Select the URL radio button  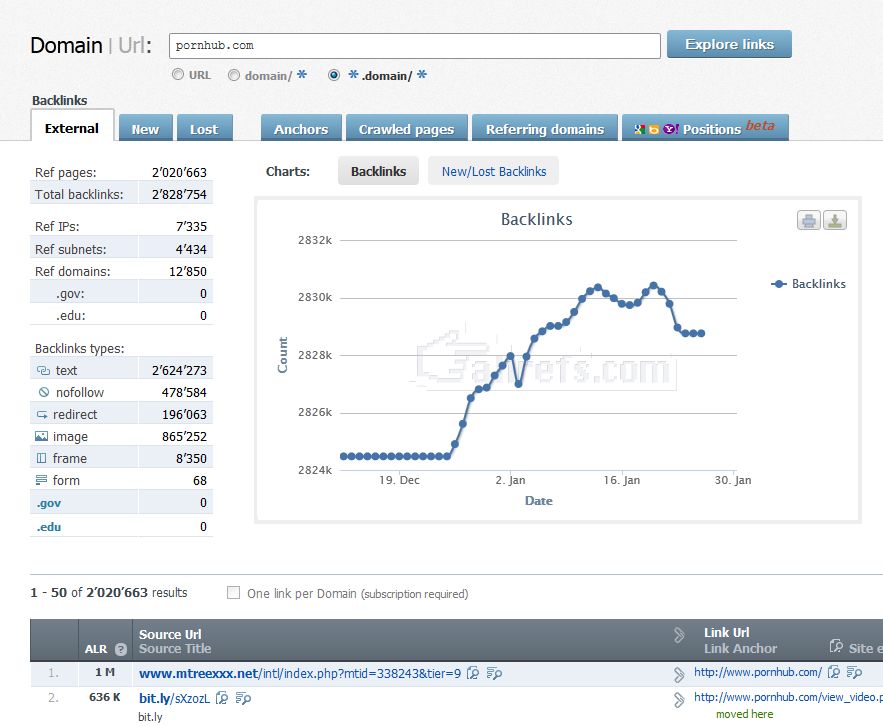pos(178,74)
